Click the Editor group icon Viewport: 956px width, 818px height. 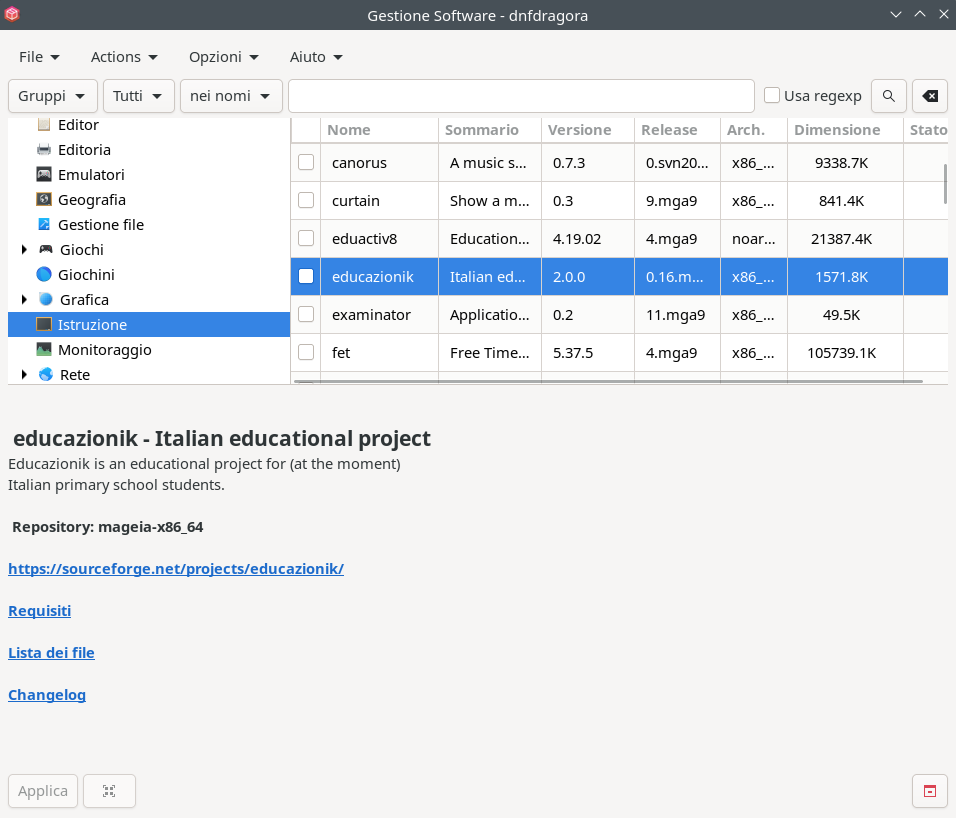pyautogui.click(x=44, y=125)
